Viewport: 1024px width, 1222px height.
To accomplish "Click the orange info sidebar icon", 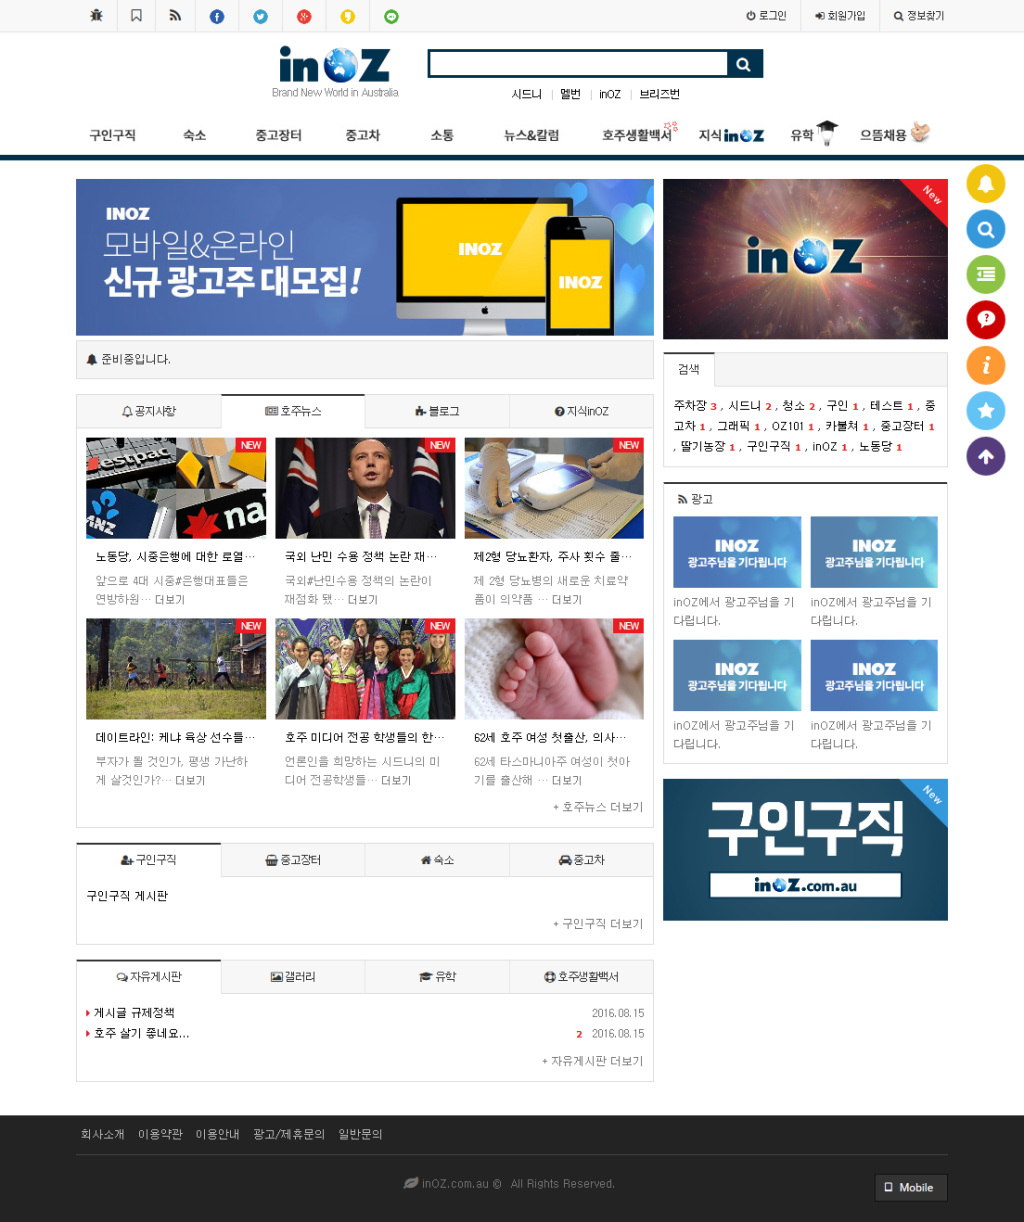I will click(x=985, y=366).
